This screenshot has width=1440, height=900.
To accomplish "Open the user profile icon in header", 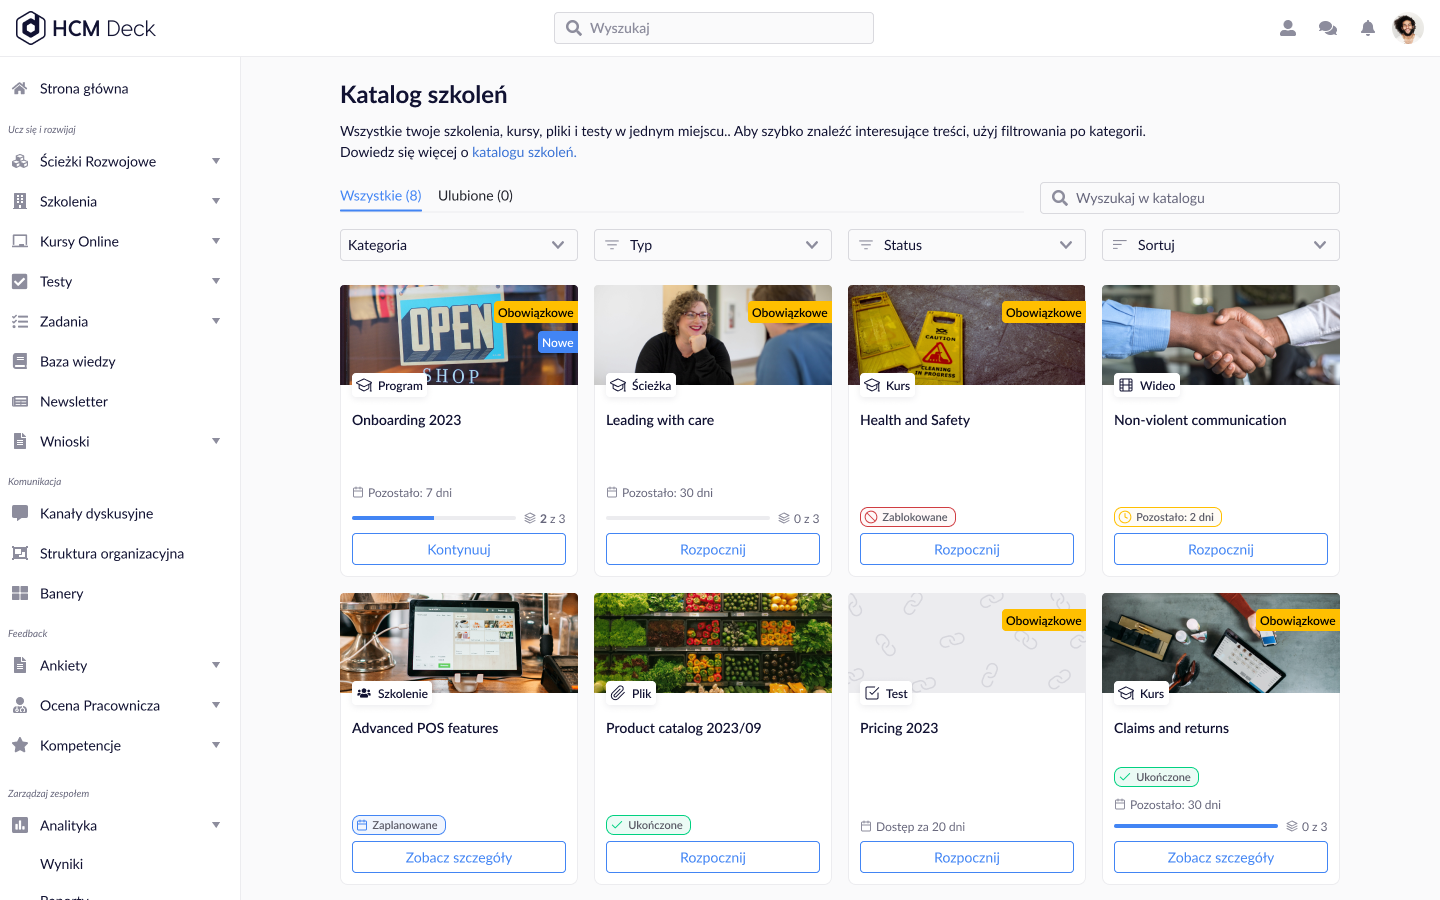I will pyautogui.click(x=1288, y=28).
